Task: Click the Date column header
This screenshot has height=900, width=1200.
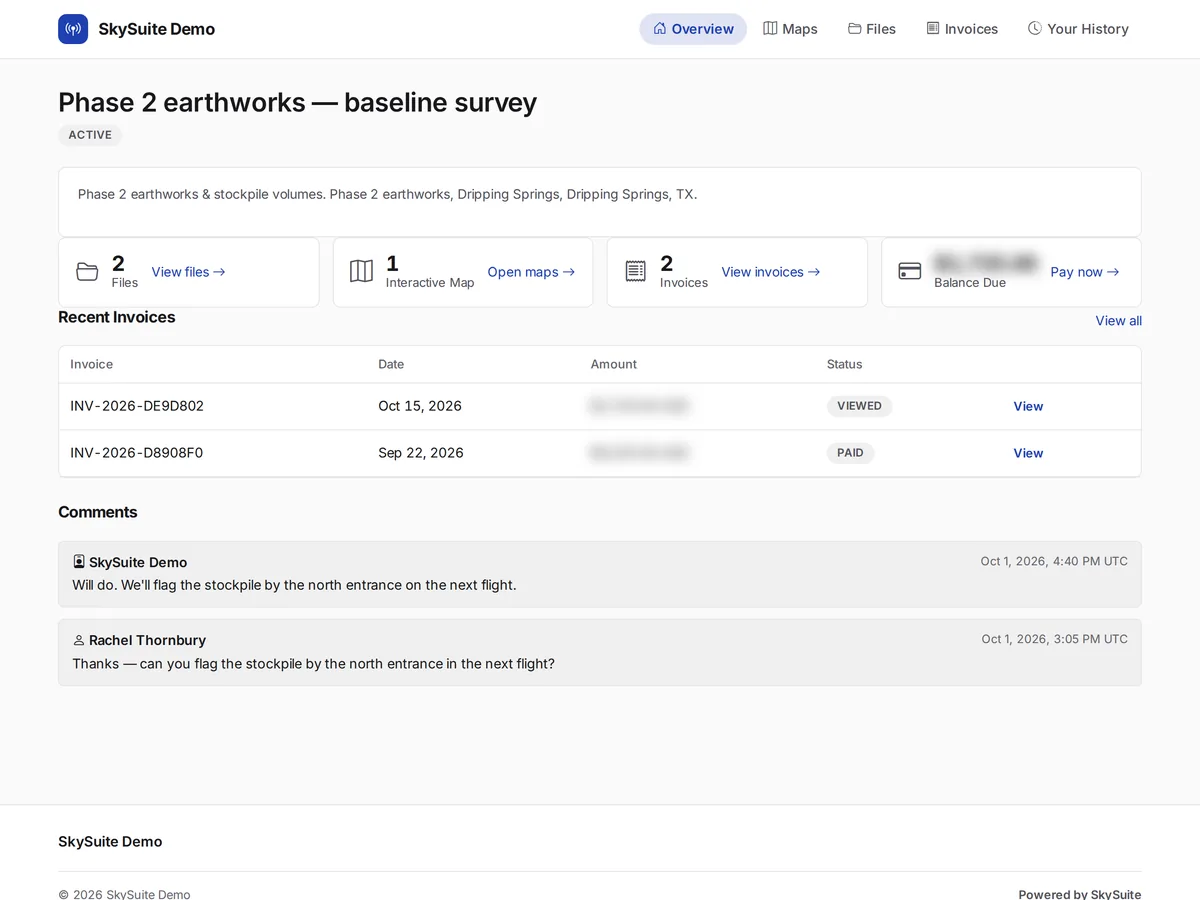Action: pos(391,364)
